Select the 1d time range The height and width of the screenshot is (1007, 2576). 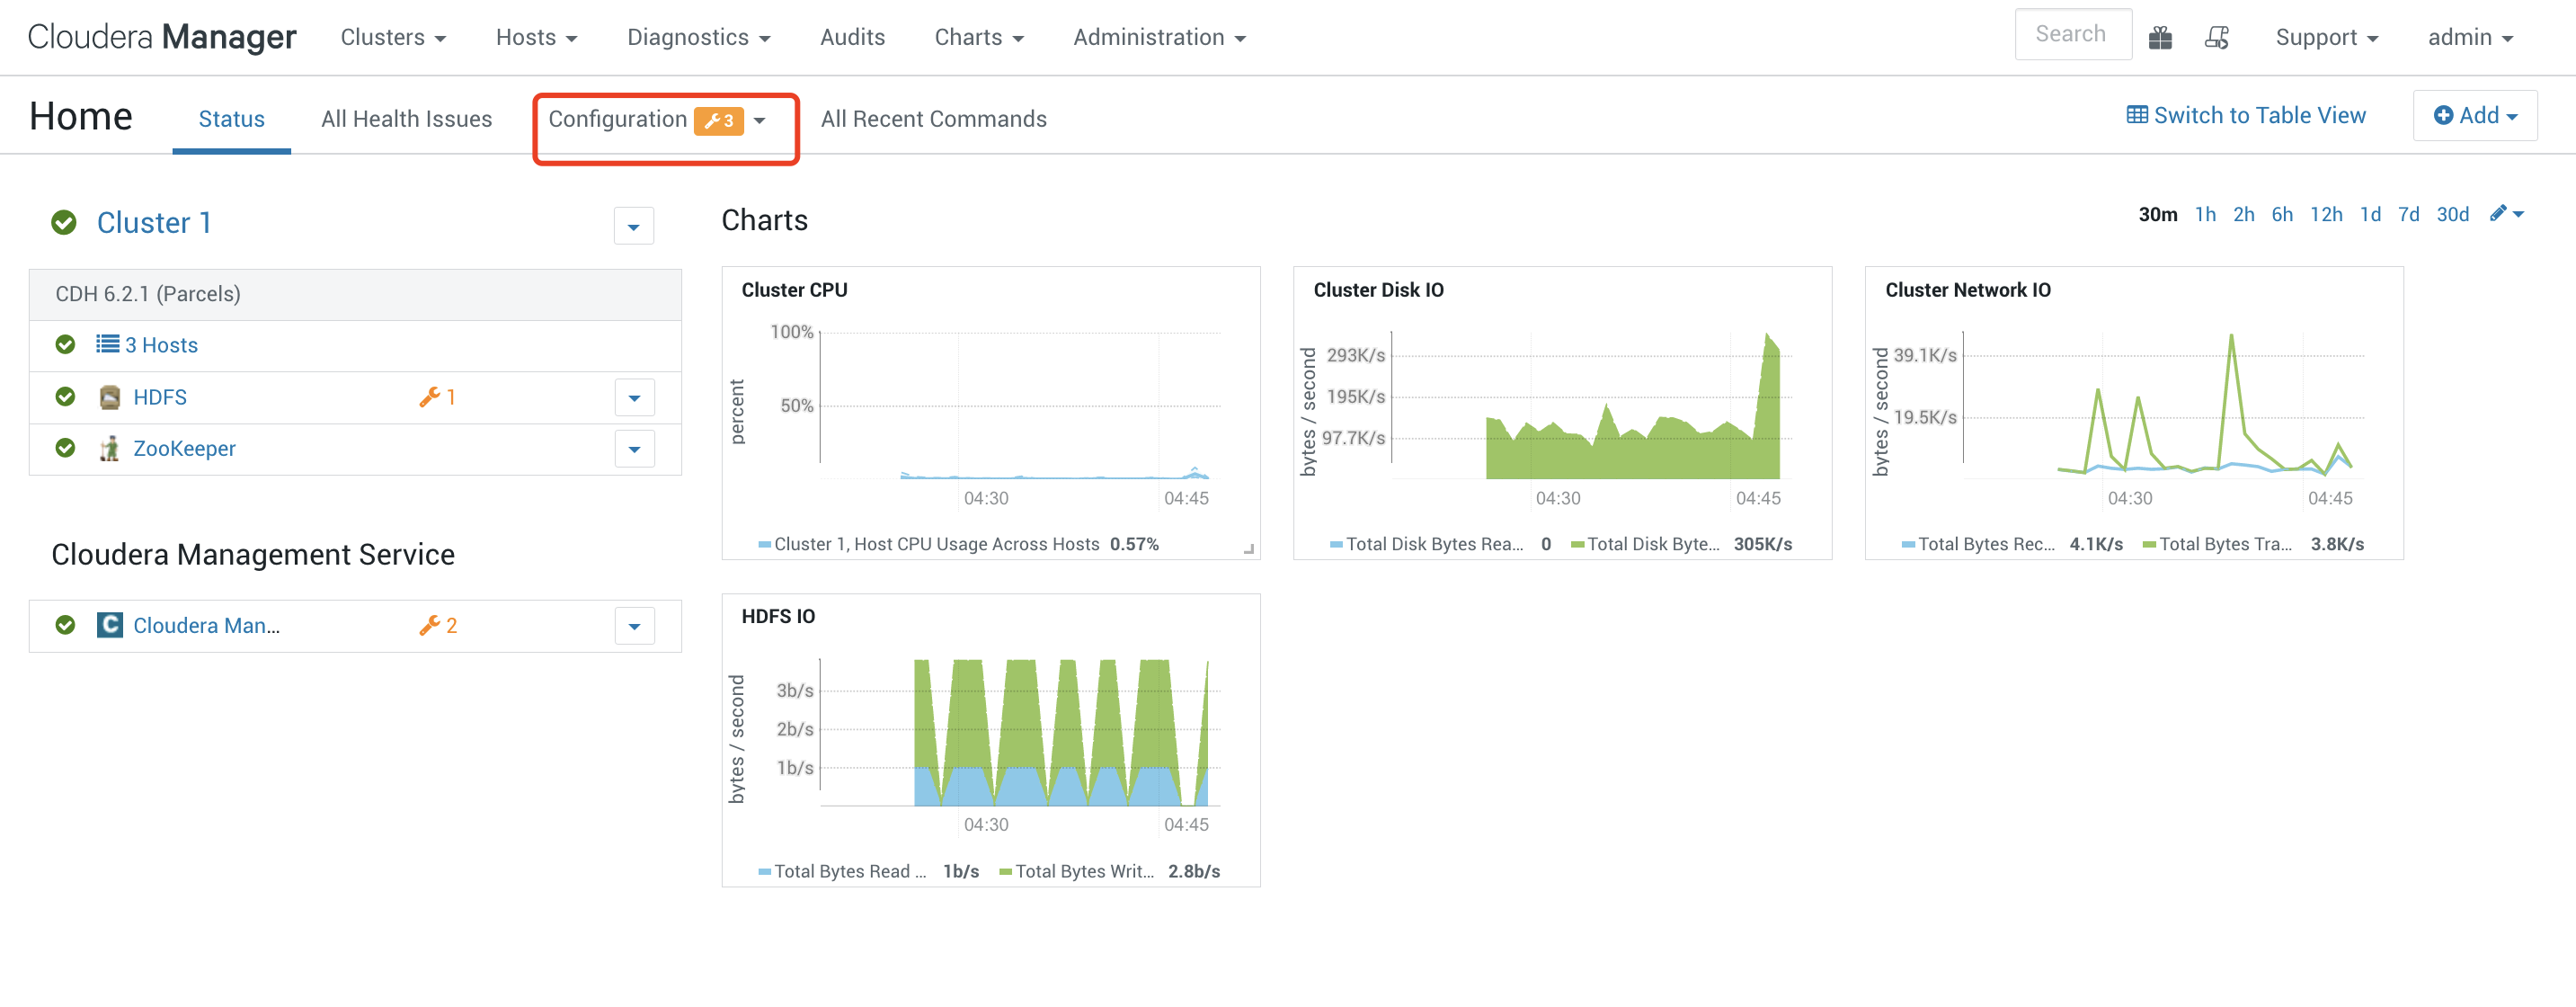(2369, 214)
